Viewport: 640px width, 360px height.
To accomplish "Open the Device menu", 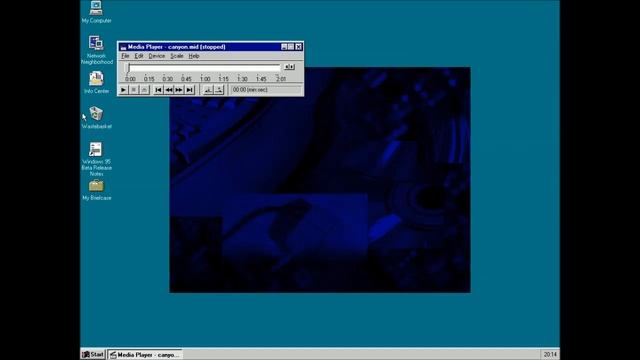I will (x=157, y=56).
